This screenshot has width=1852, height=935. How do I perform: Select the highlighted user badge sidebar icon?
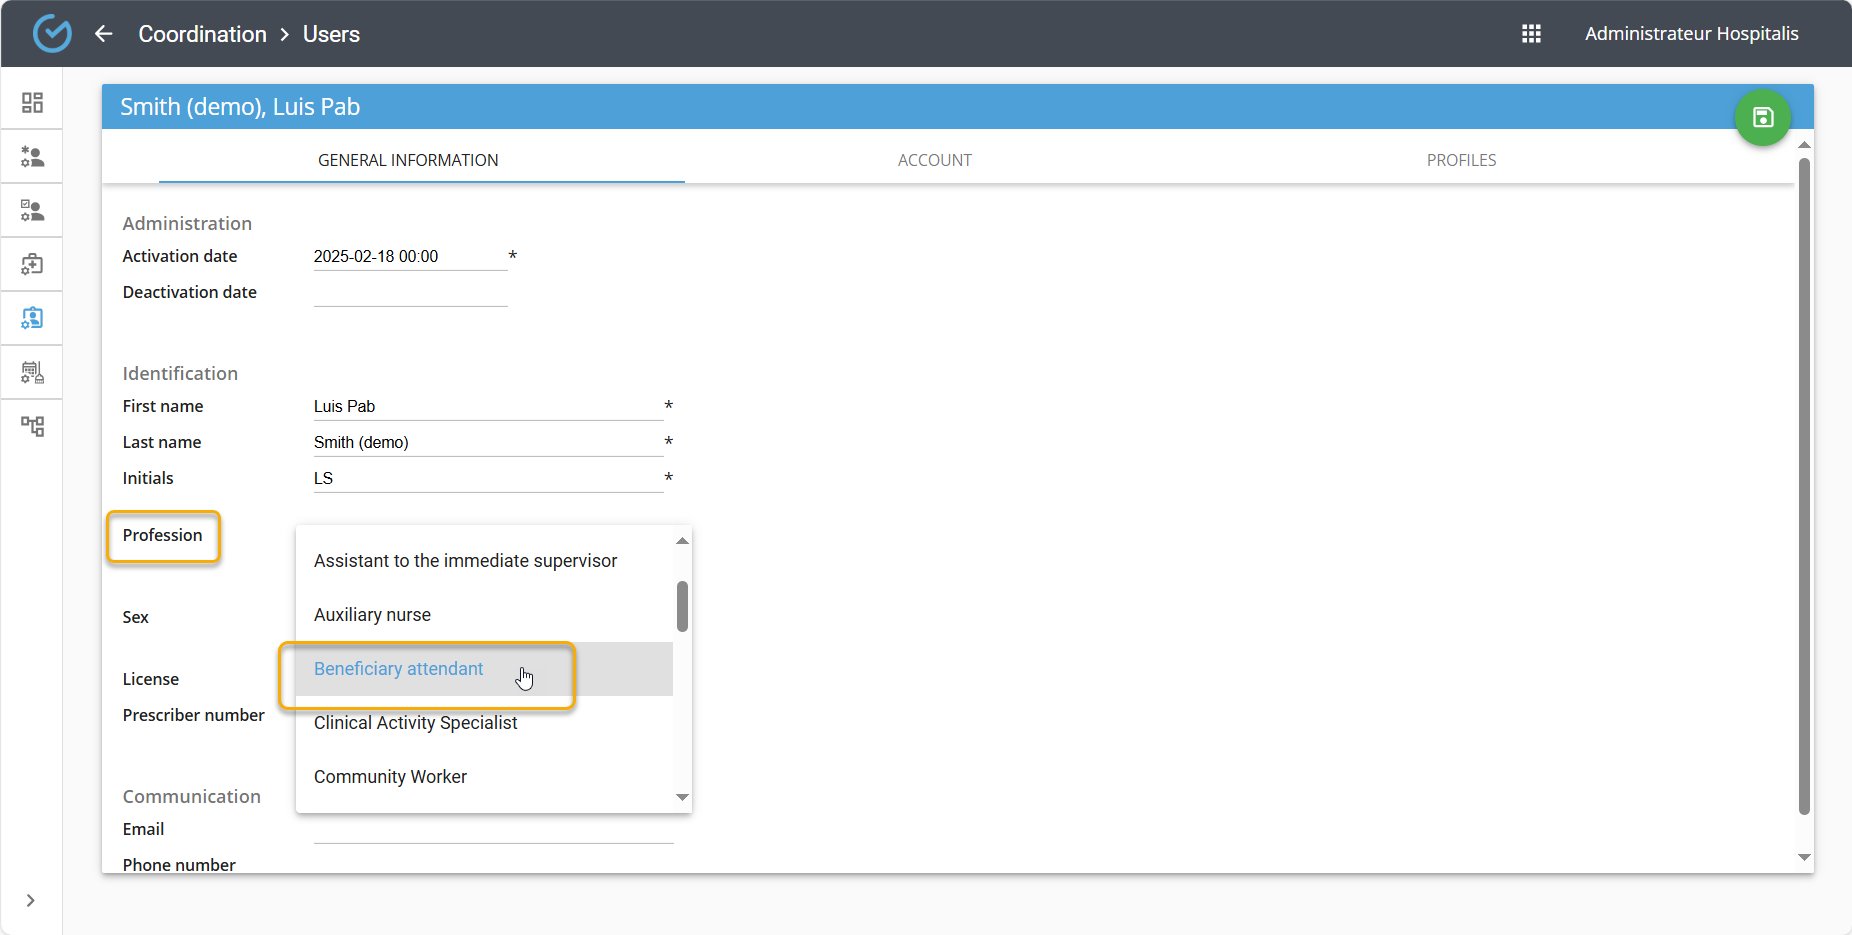(x=32, y=319)
